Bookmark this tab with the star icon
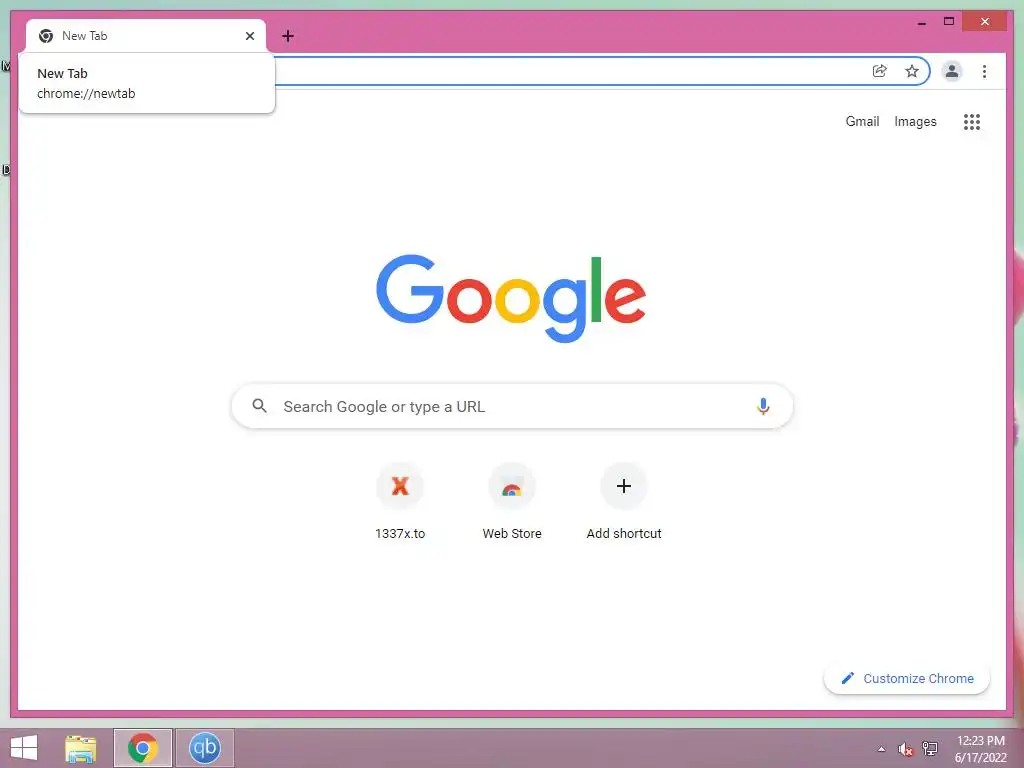Viewport: 1024px width, 768px height. (912, 71)
